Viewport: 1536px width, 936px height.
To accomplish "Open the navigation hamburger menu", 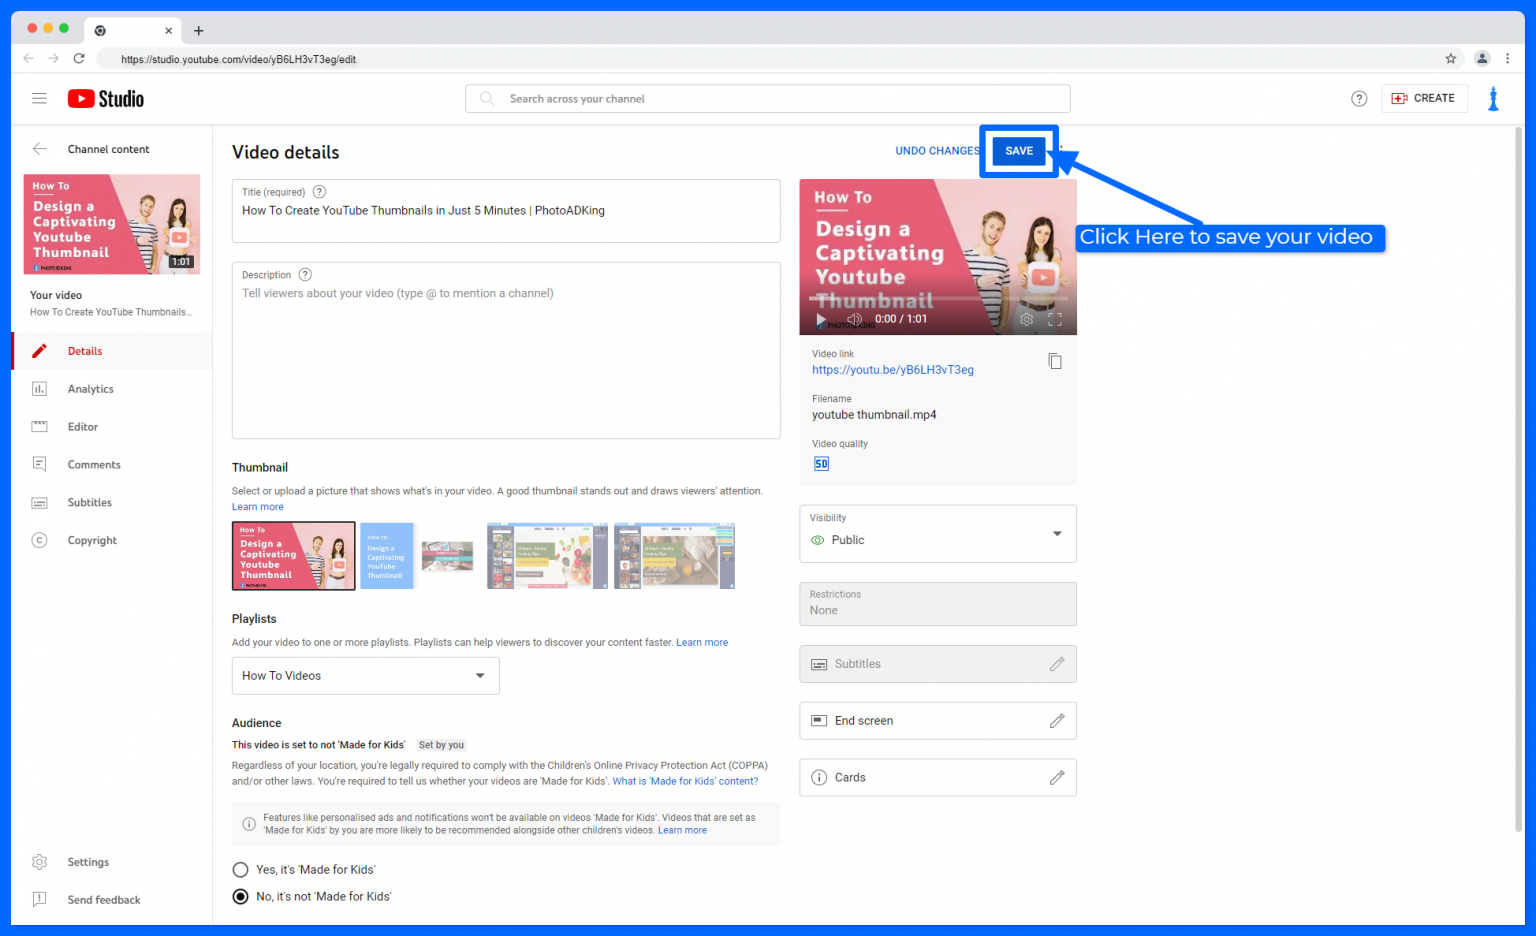I will [39, 98].
